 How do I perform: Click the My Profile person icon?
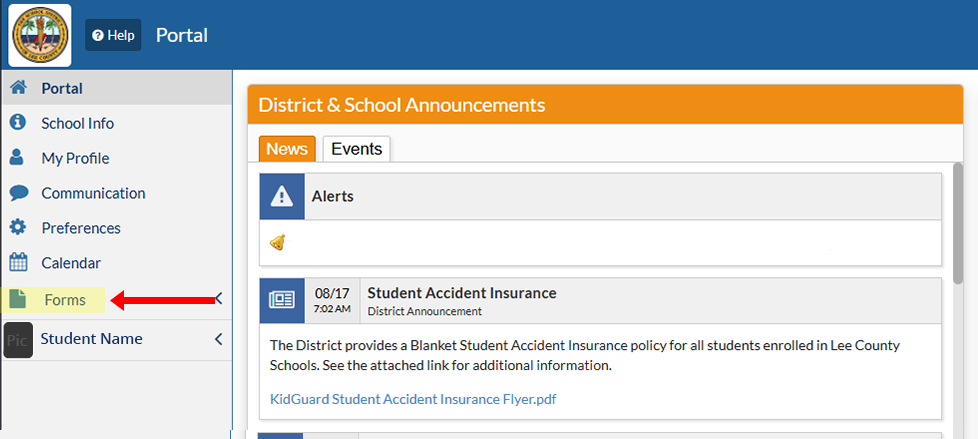pos(17,158)
